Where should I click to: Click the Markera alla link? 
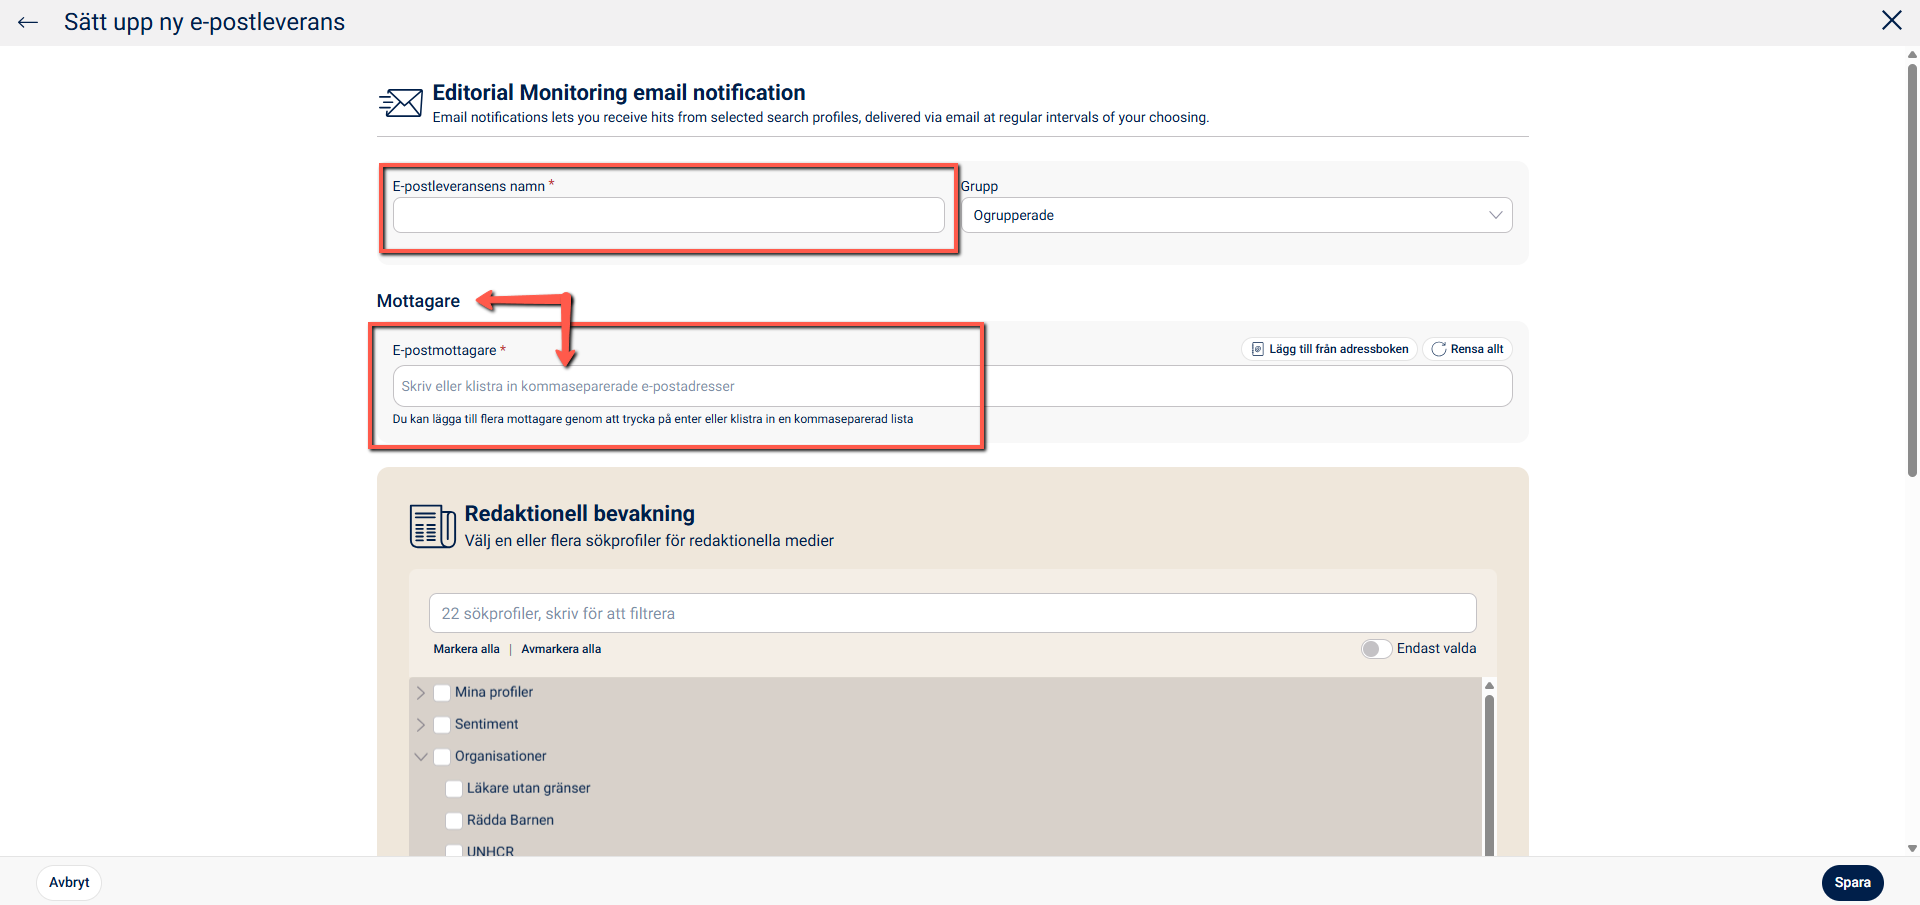[466, 649]
